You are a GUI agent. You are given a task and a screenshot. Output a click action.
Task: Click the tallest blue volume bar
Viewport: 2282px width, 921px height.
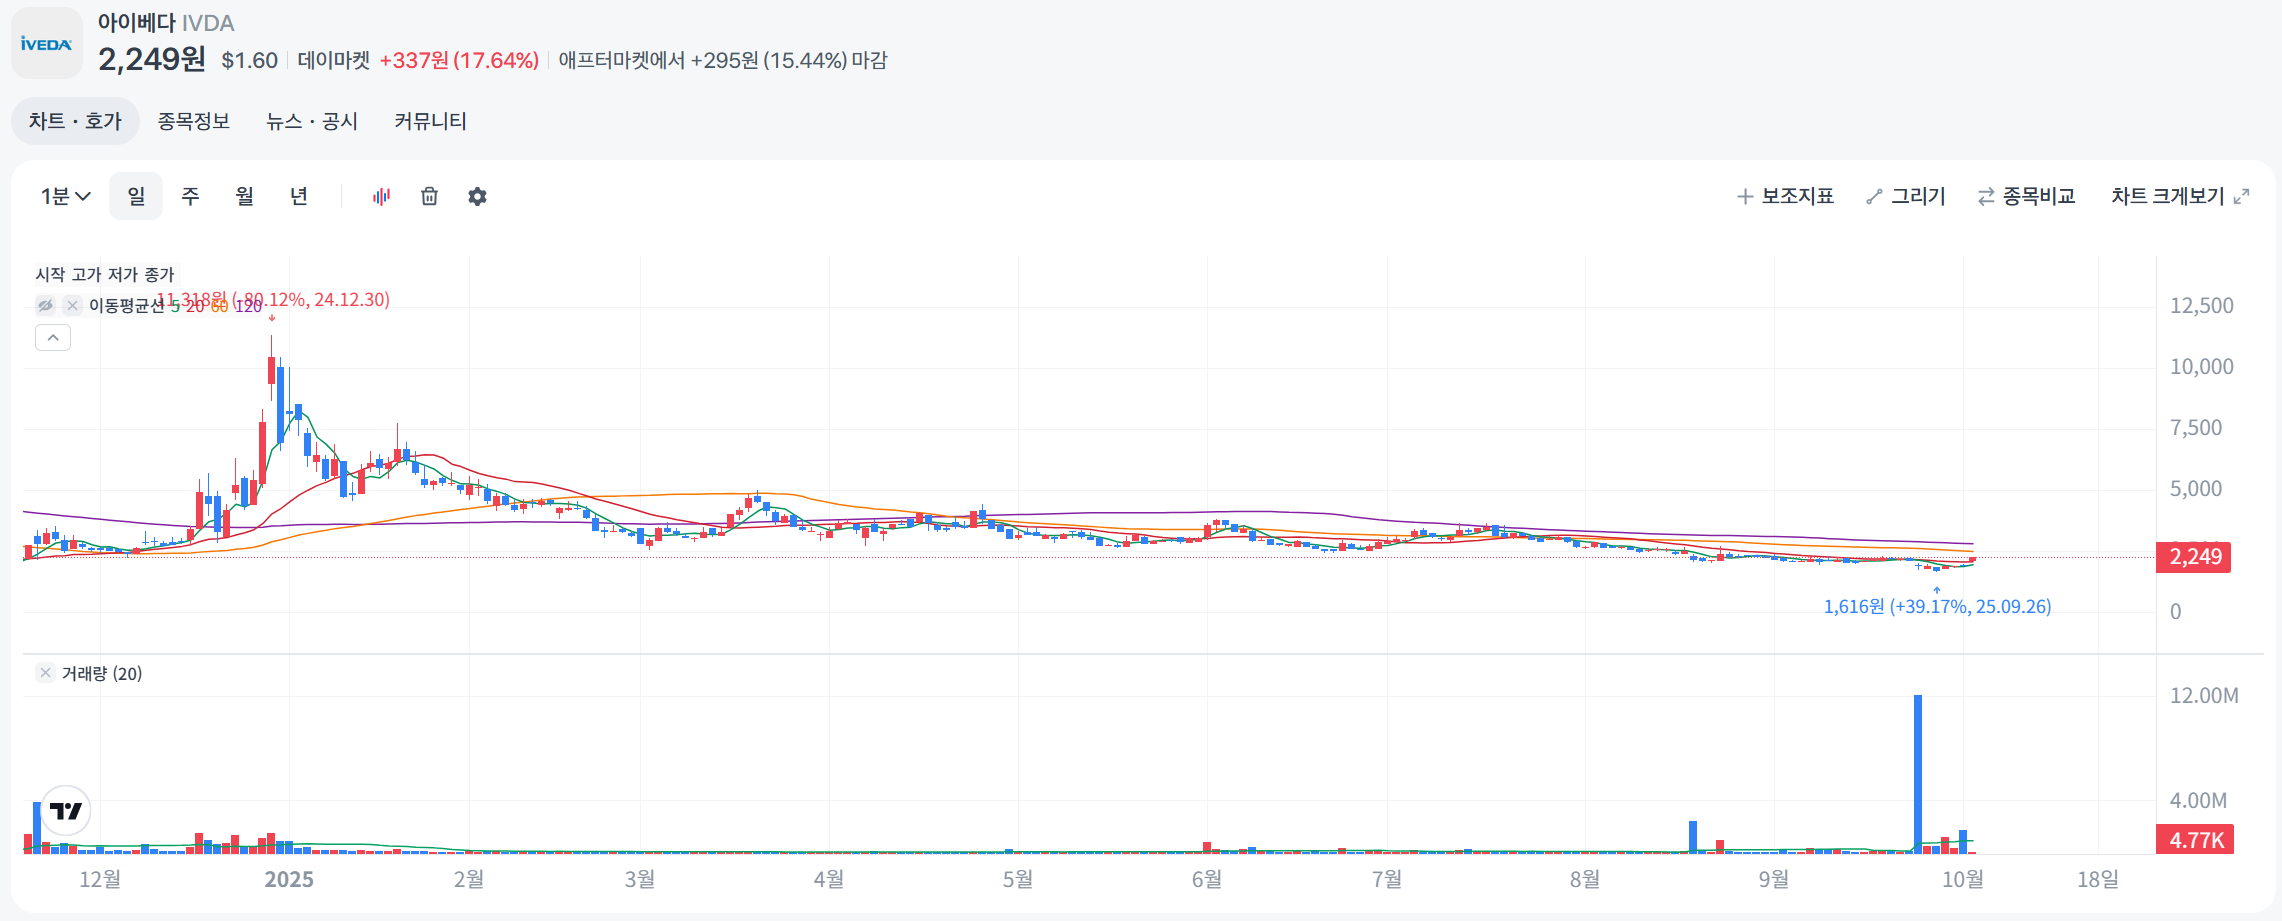click(1918, 774)
